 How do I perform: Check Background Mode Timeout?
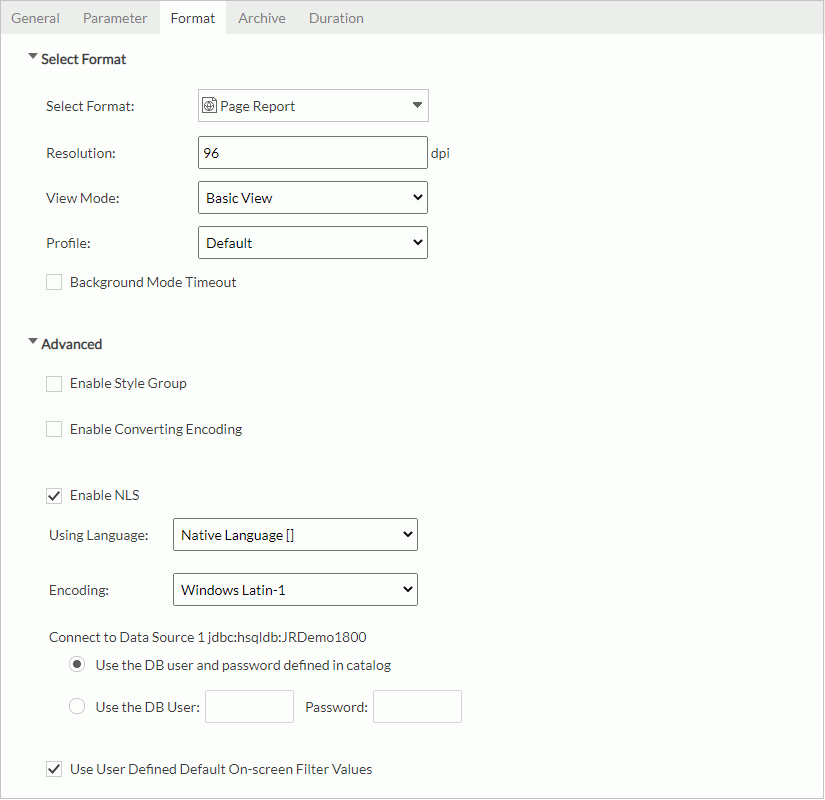54,282
